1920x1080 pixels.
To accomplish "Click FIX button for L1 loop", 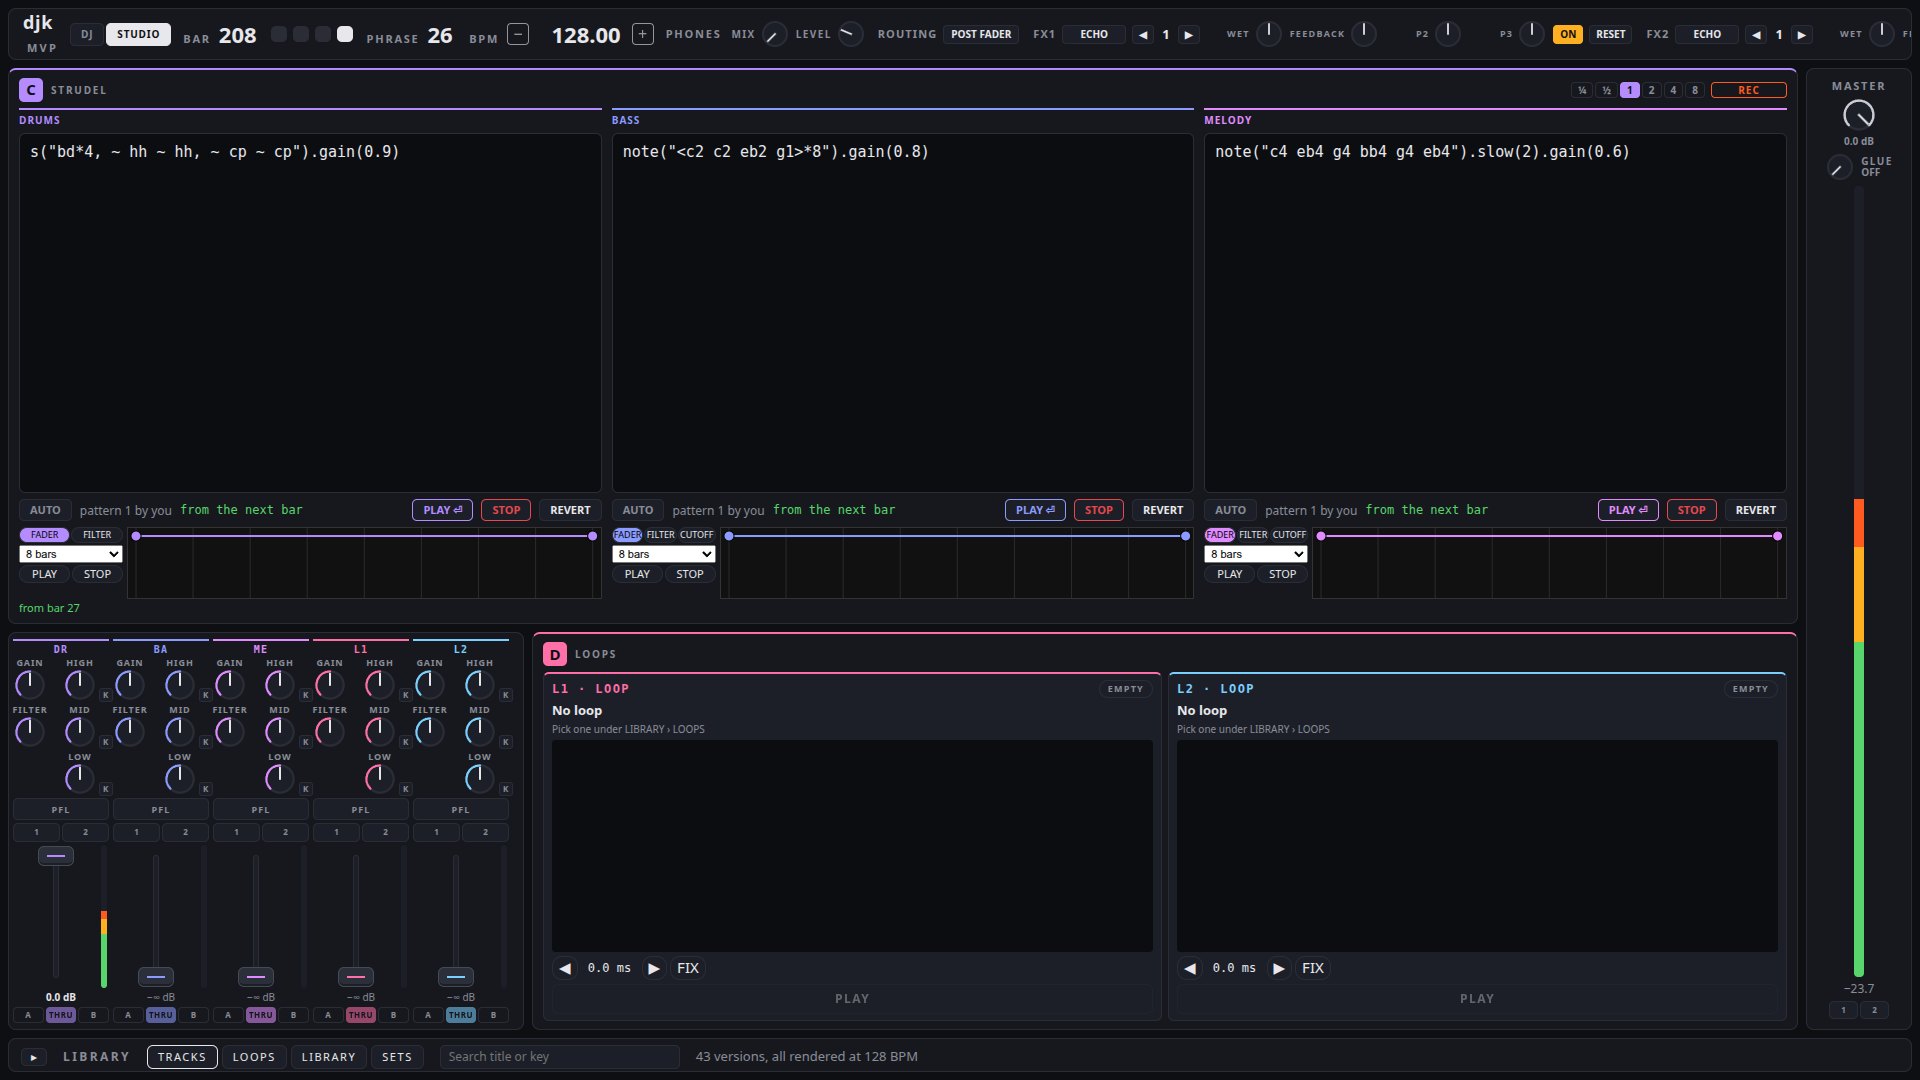I will coord(688,968).
